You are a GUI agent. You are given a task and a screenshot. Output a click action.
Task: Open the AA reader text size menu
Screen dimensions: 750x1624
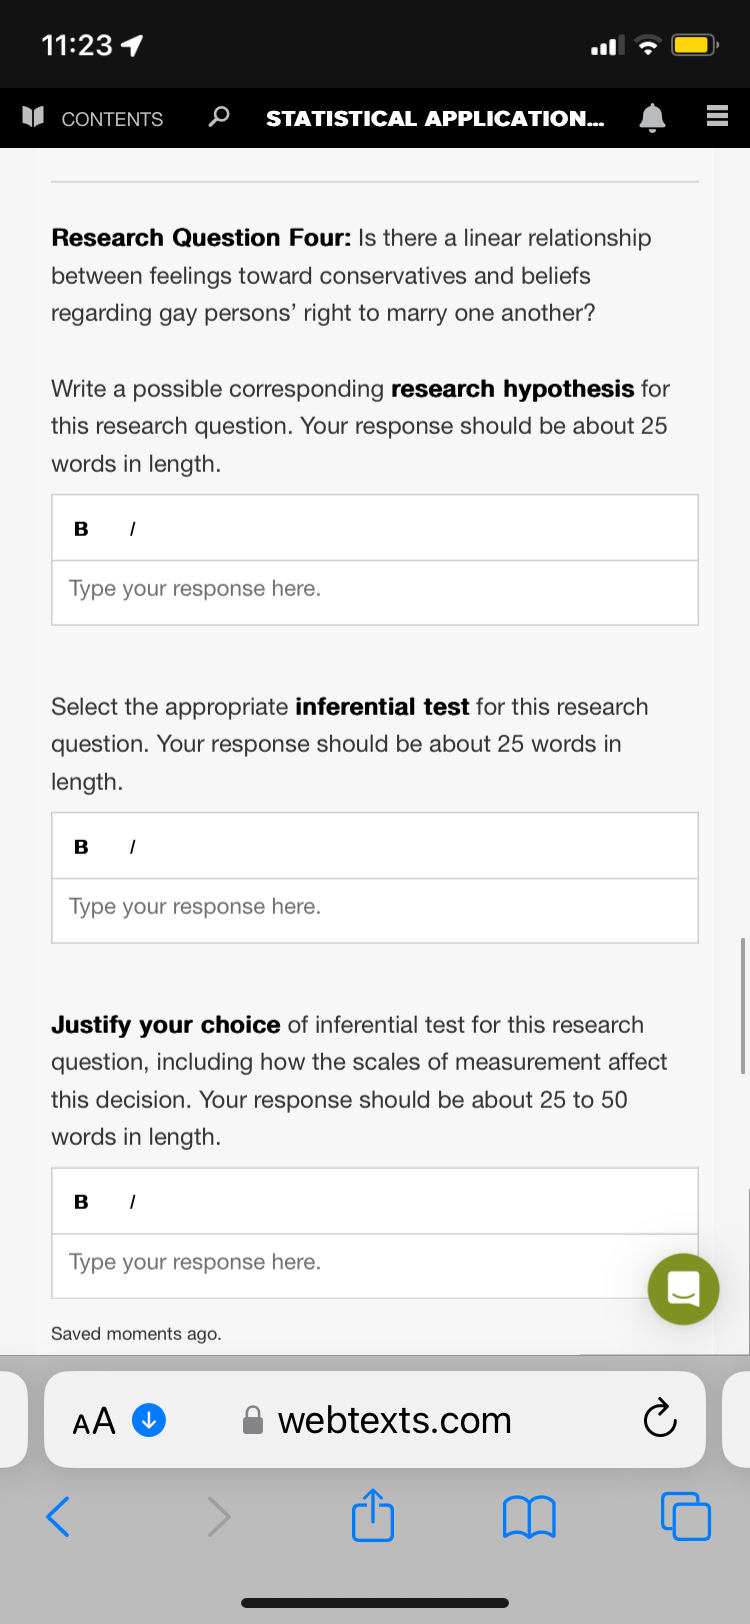pos(94,1420)
